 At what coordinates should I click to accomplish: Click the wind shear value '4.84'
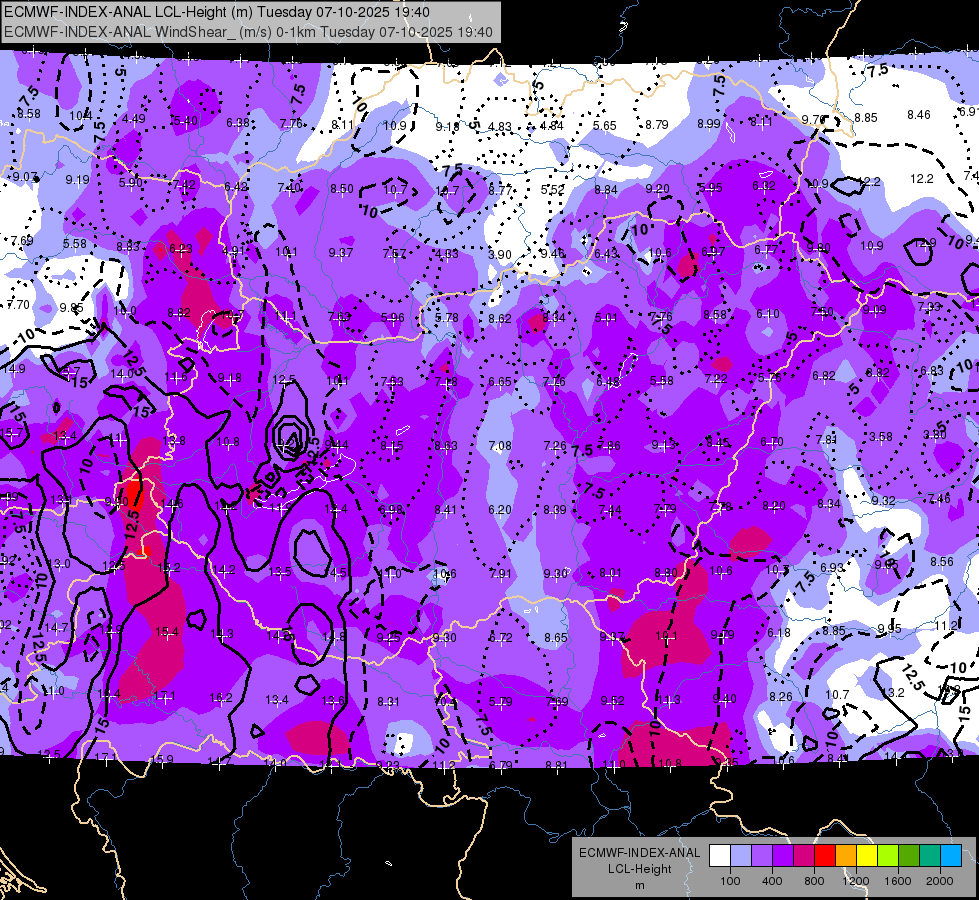point(552,126)
